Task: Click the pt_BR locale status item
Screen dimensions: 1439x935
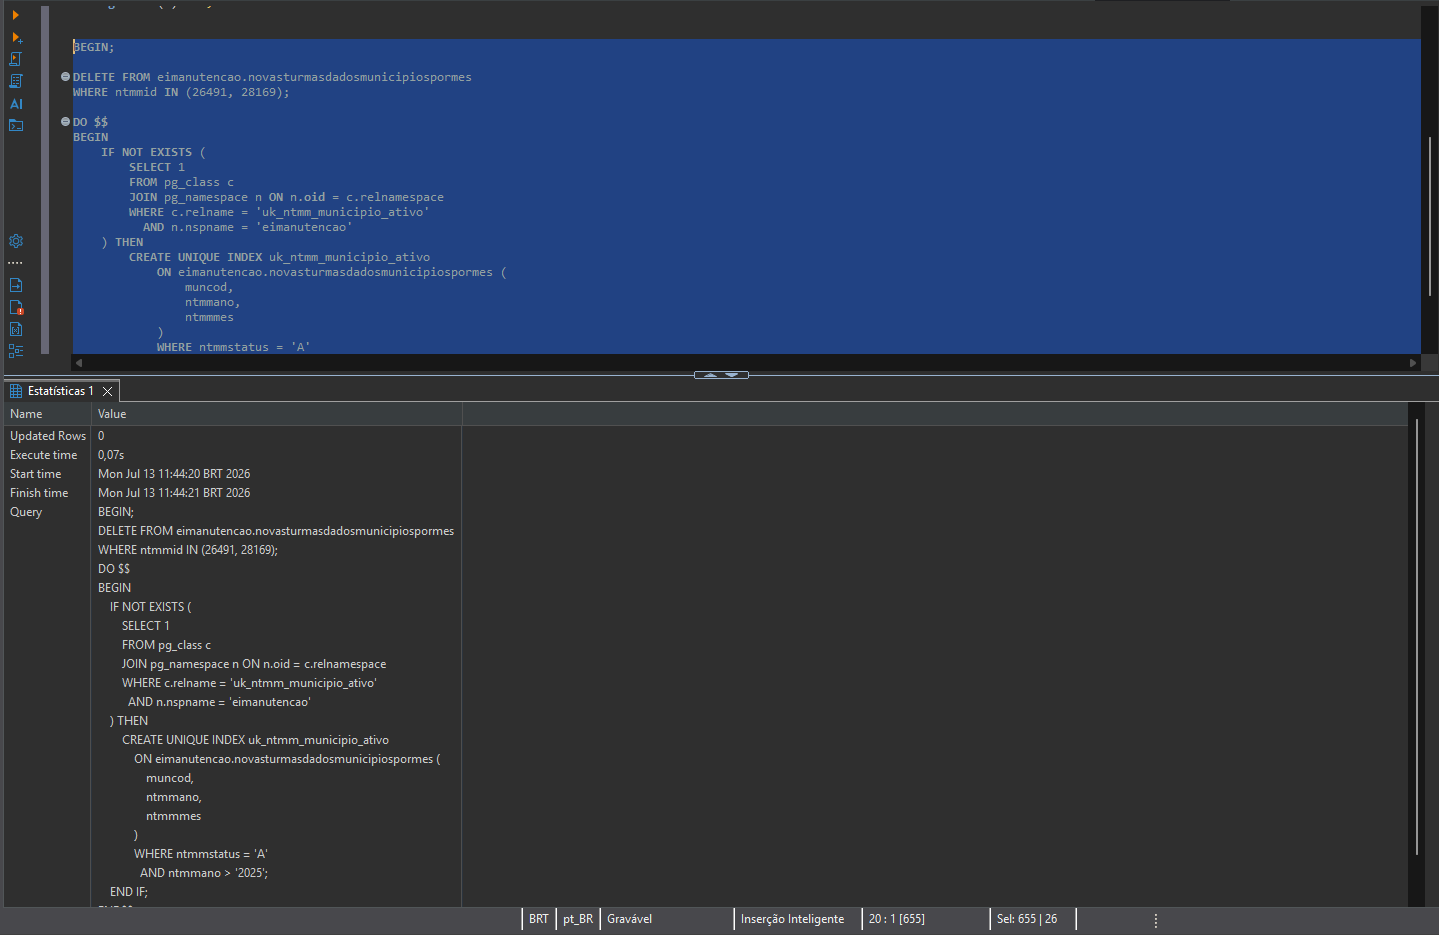Action: coord(578,919)
